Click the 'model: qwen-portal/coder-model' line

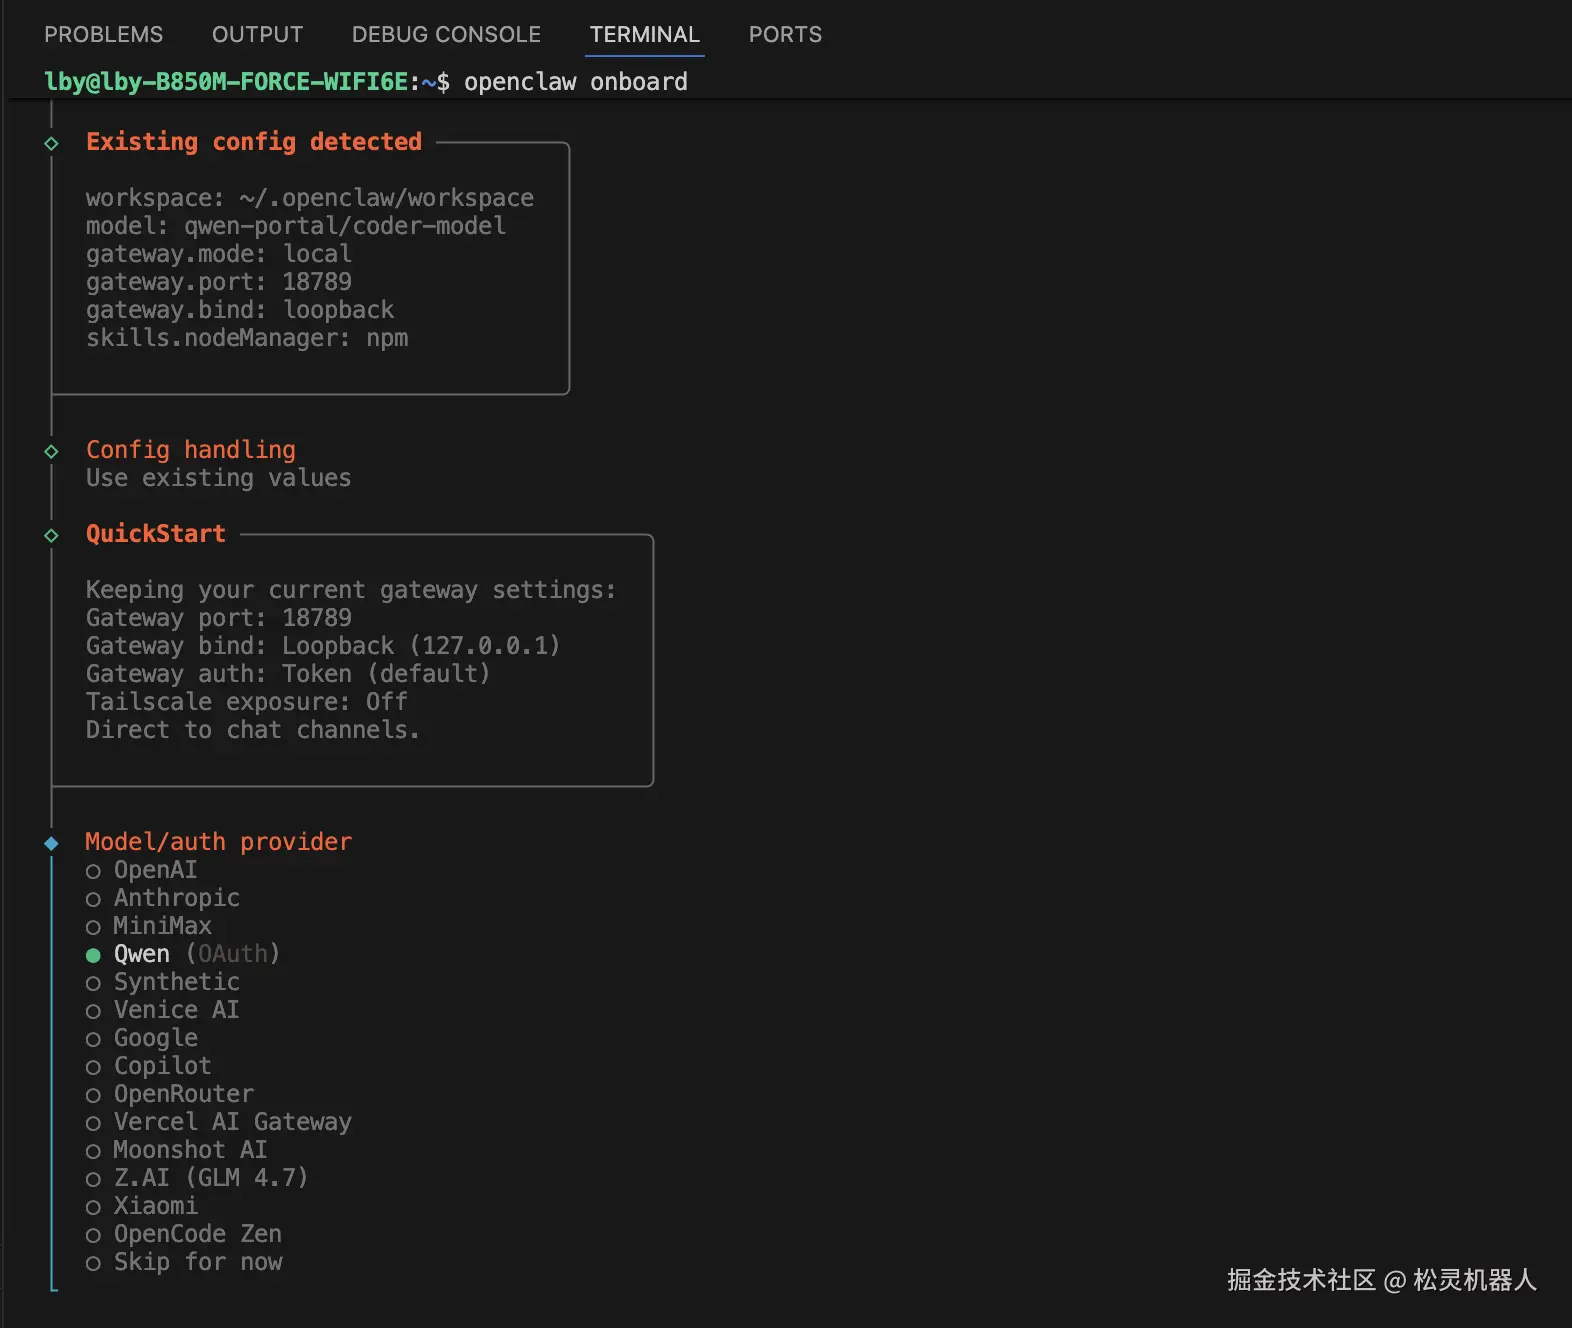296,226
